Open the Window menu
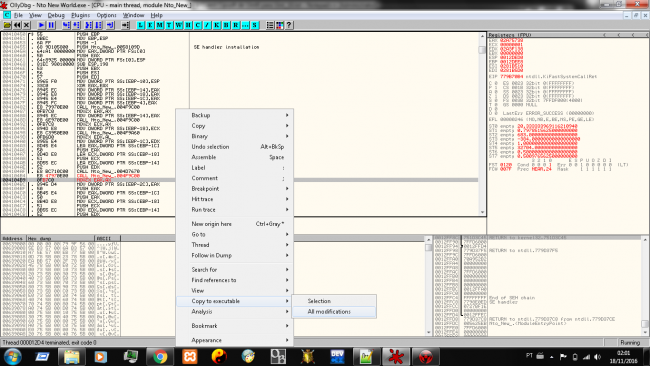The height and width of the screenshot is (366, 650). coord(133,15)
